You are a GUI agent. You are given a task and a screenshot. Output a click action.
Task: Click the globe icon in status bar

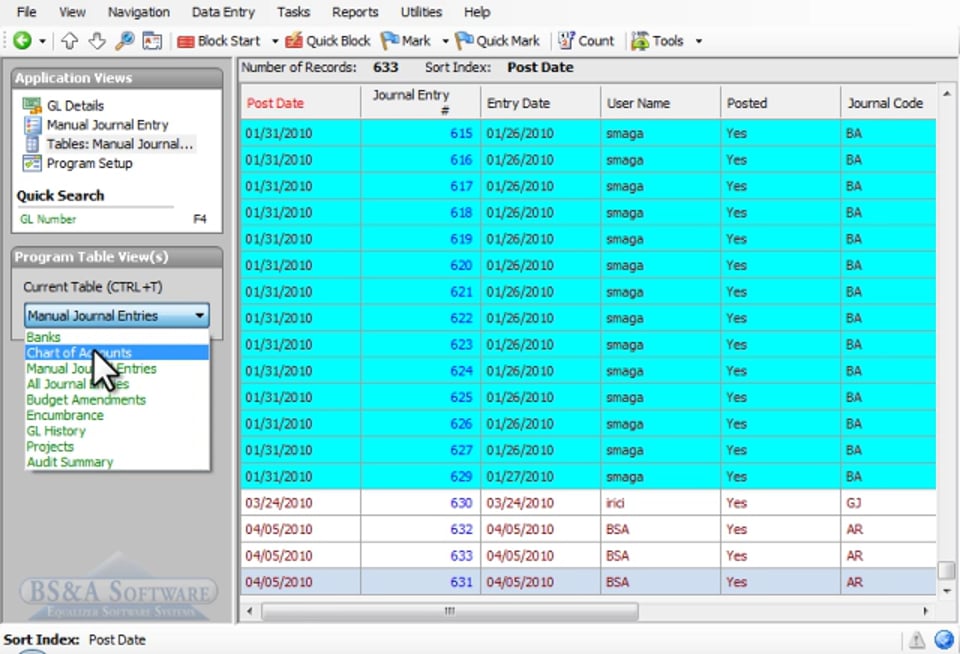coord(943,640)
